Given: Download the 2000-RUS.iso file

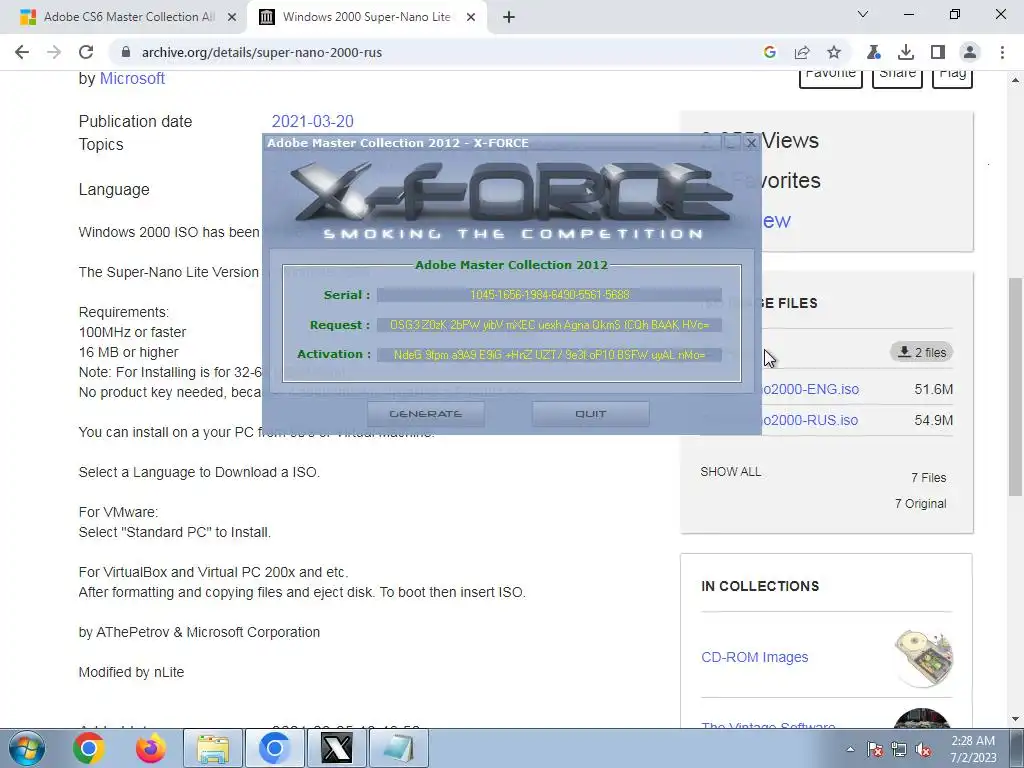Looking at the screenshot, I should tap(810, 420).
